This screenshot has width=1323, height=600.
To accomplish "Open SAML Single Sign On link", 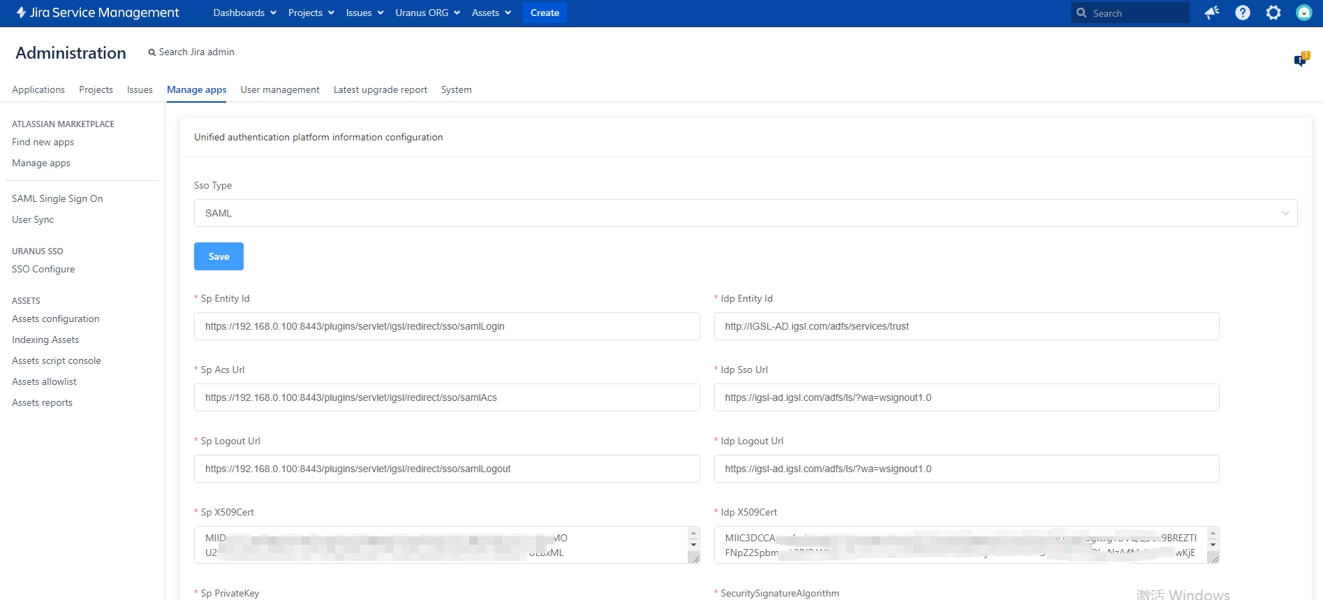I will tap(57, 199).
